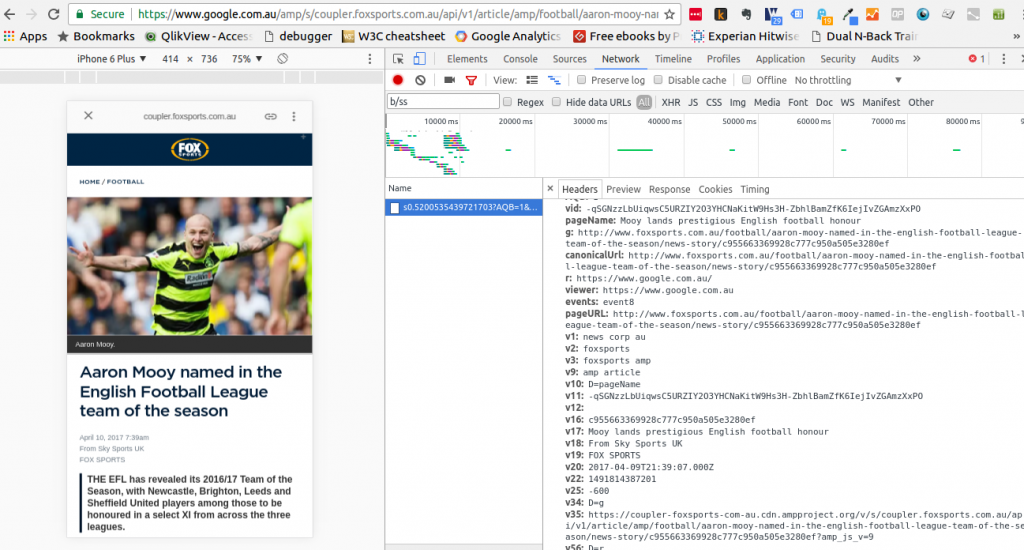1024x550 pixels.
Task: Open 75% zoom dropdown
Action: click(247, 59)
